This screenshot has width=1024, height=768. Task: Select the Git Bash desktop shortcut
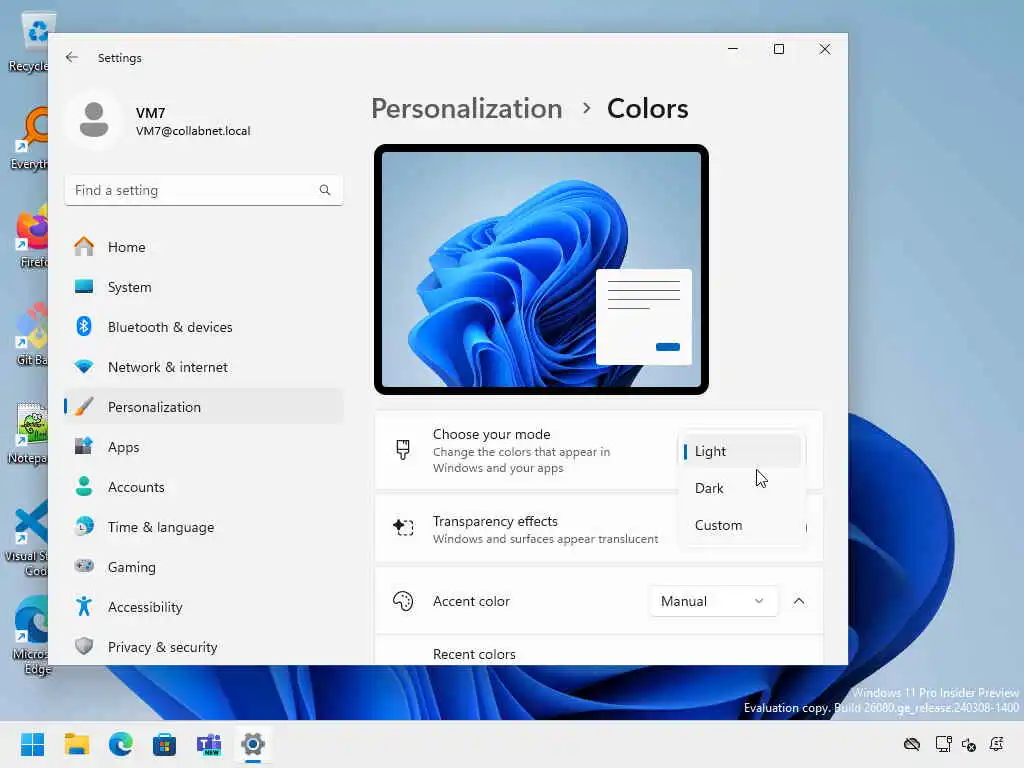[x=29, y=336]
